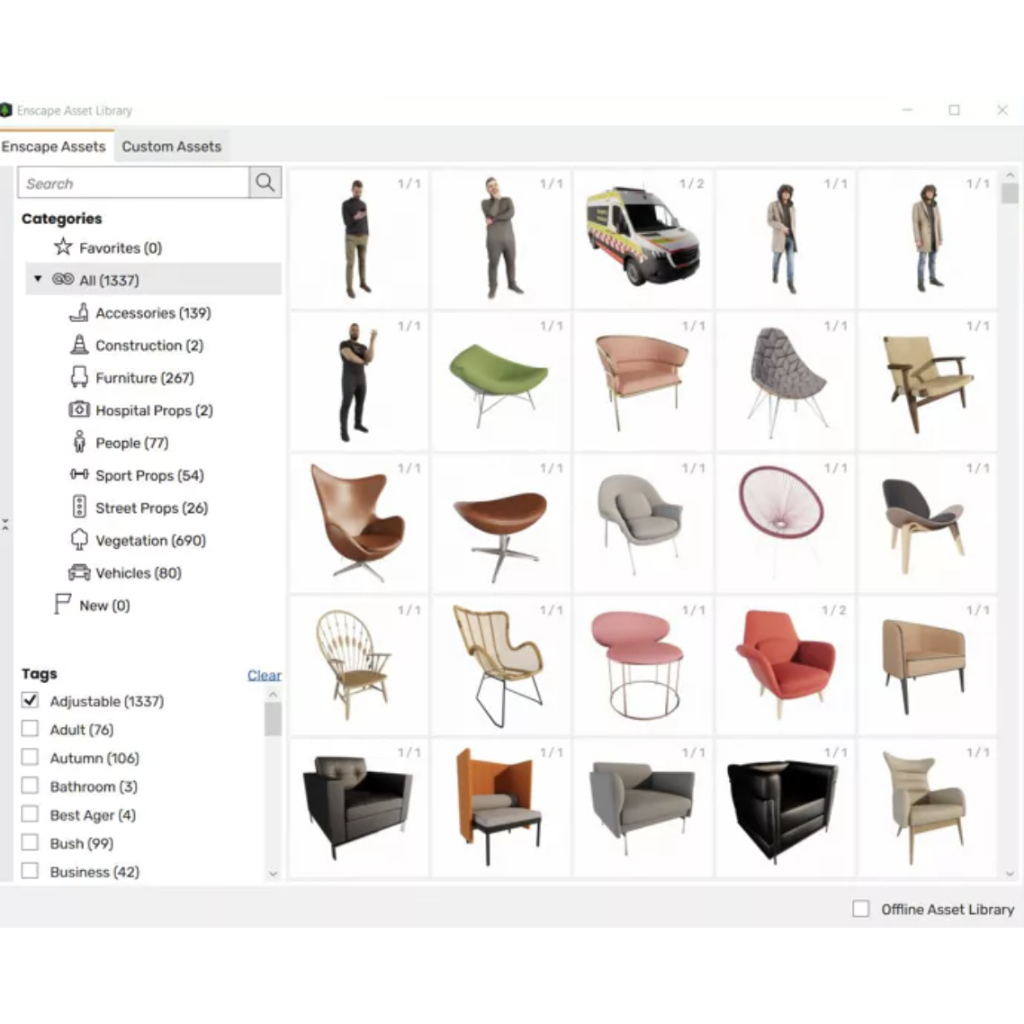Collapse the All (1337) category tree
Viewport: 1024px width, 1024px height.
pyautogui.click(x=38, y=279)
